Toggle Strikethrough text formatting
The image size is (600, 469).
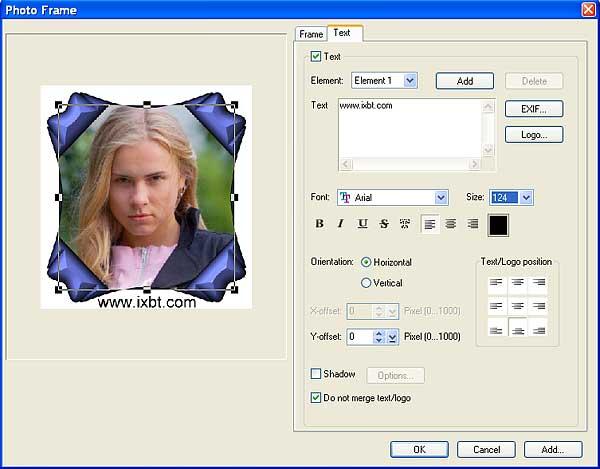point(384,224)
